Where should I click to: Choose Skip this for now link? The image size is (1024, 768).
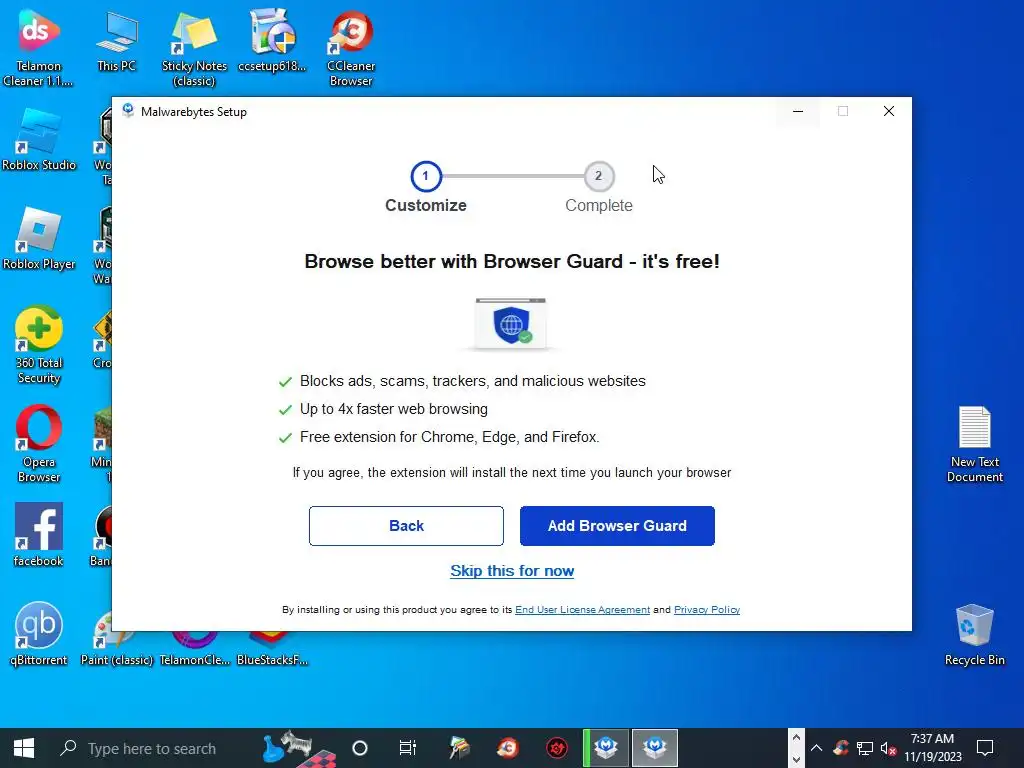(x=512, y=571)
